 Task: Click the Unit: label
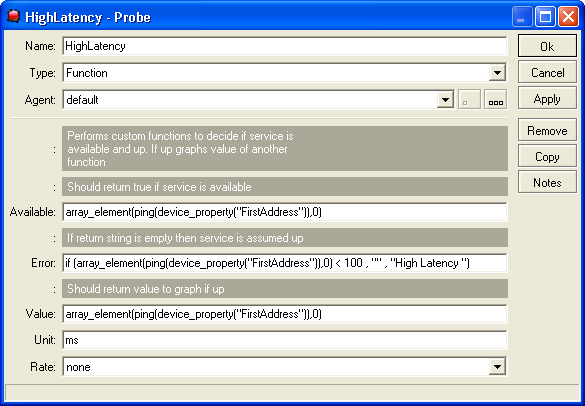(x=45, y=340)
